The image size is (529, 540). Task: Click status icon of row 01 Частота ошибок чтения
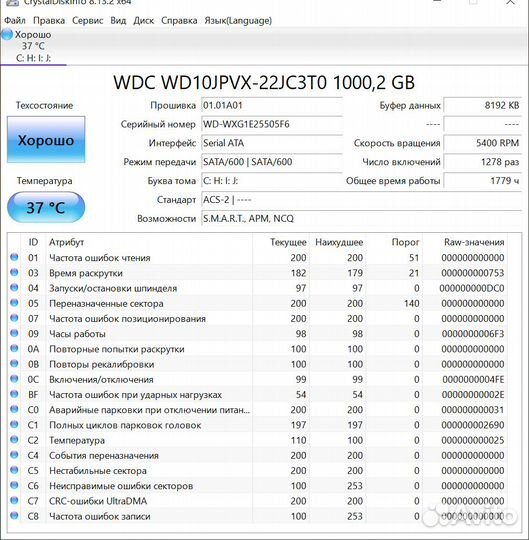(14, 257)
